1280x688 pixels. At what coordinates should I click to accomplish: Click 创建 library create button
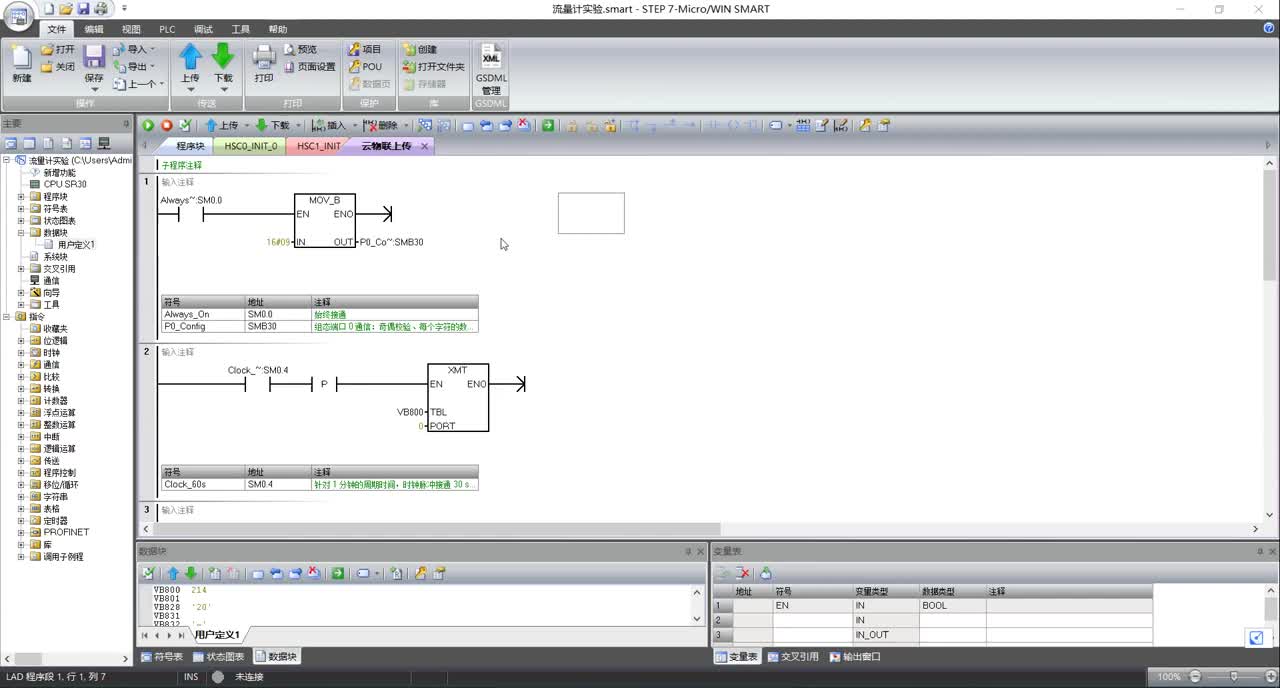pos(420,49)
